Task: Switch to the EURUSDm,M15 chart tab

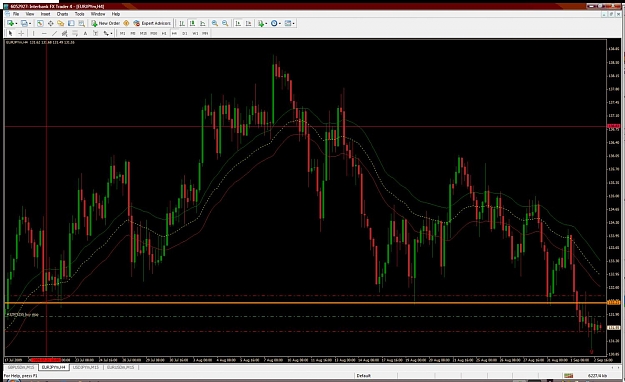Action: (x=121, y=367)
